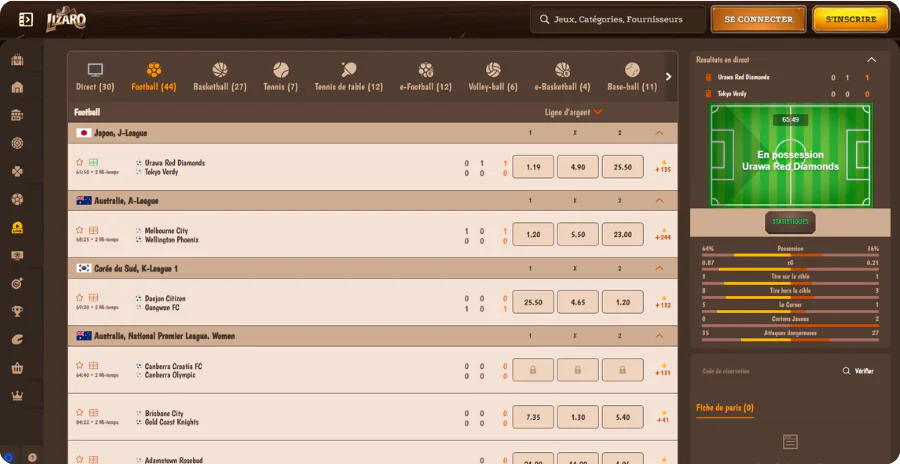The width and height of the screenshot is (900, 464).
Task: Open pitch tracker for Daejon Citizen match
Action: [x=93, y=297]
